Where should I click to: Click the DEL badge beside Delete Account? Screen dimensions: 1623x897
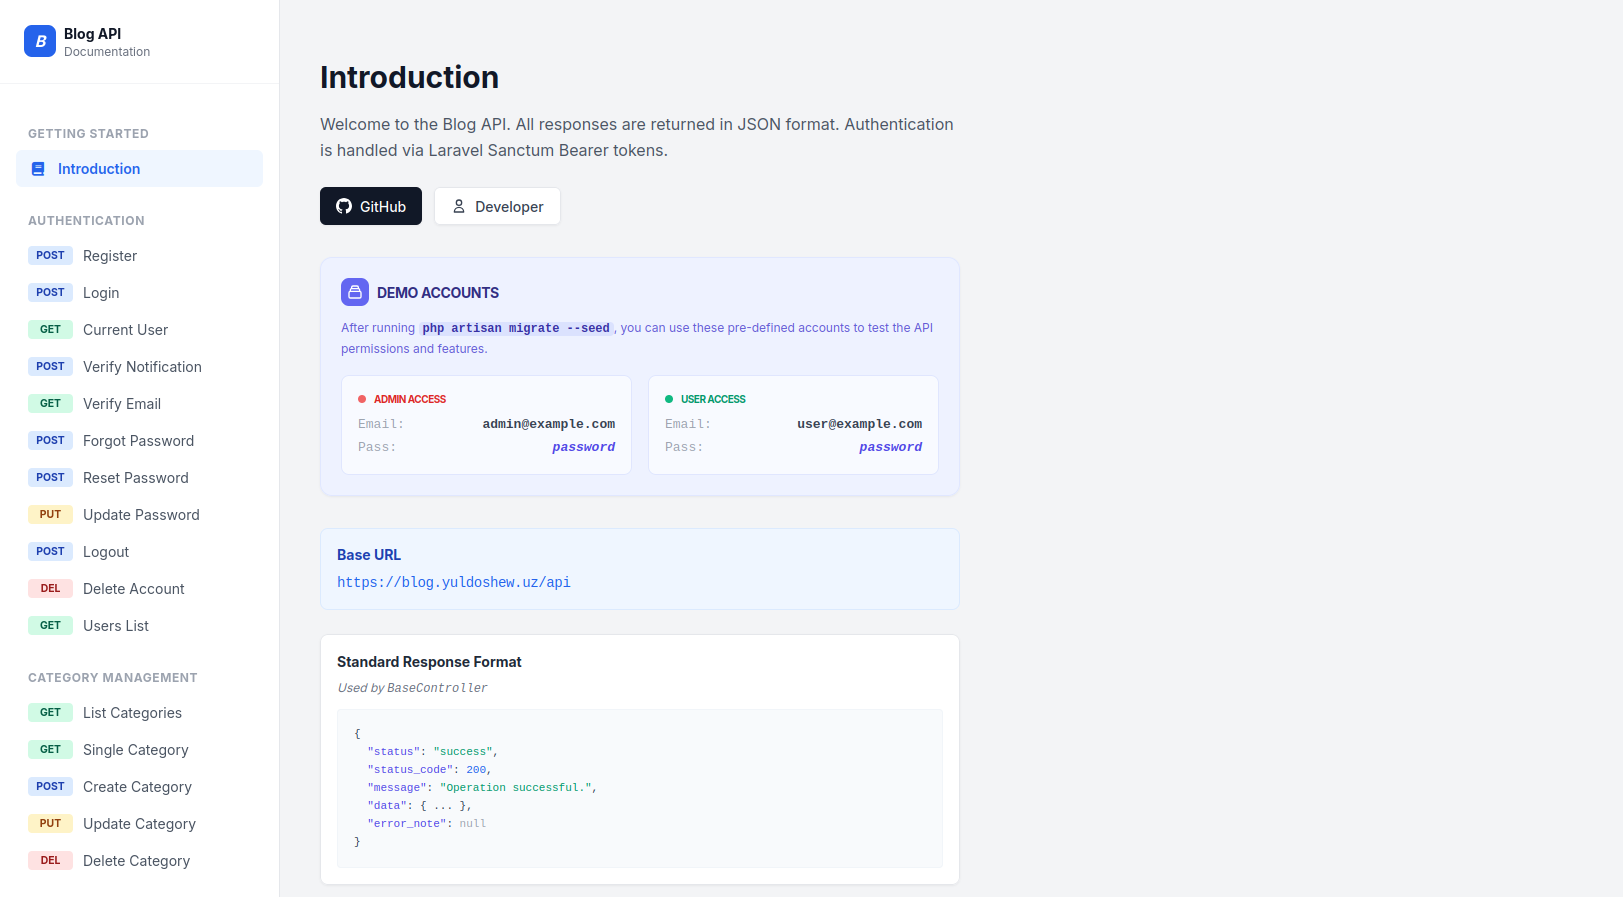pos(50,589)
